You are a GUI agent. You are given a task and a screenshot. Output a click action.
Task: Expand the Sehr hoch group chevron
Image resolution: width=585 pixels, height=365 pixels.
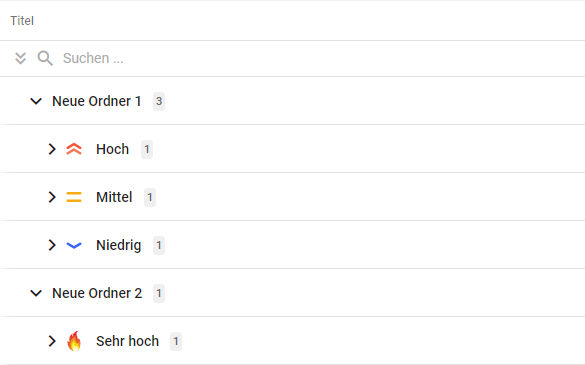(52, 341)
